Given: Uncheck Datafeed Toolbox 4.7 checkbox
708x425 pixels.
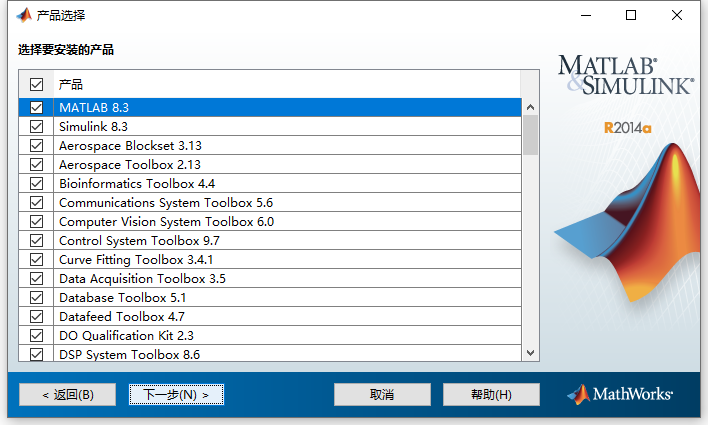Looking at the screenshot, I should (x=37, y=316).
